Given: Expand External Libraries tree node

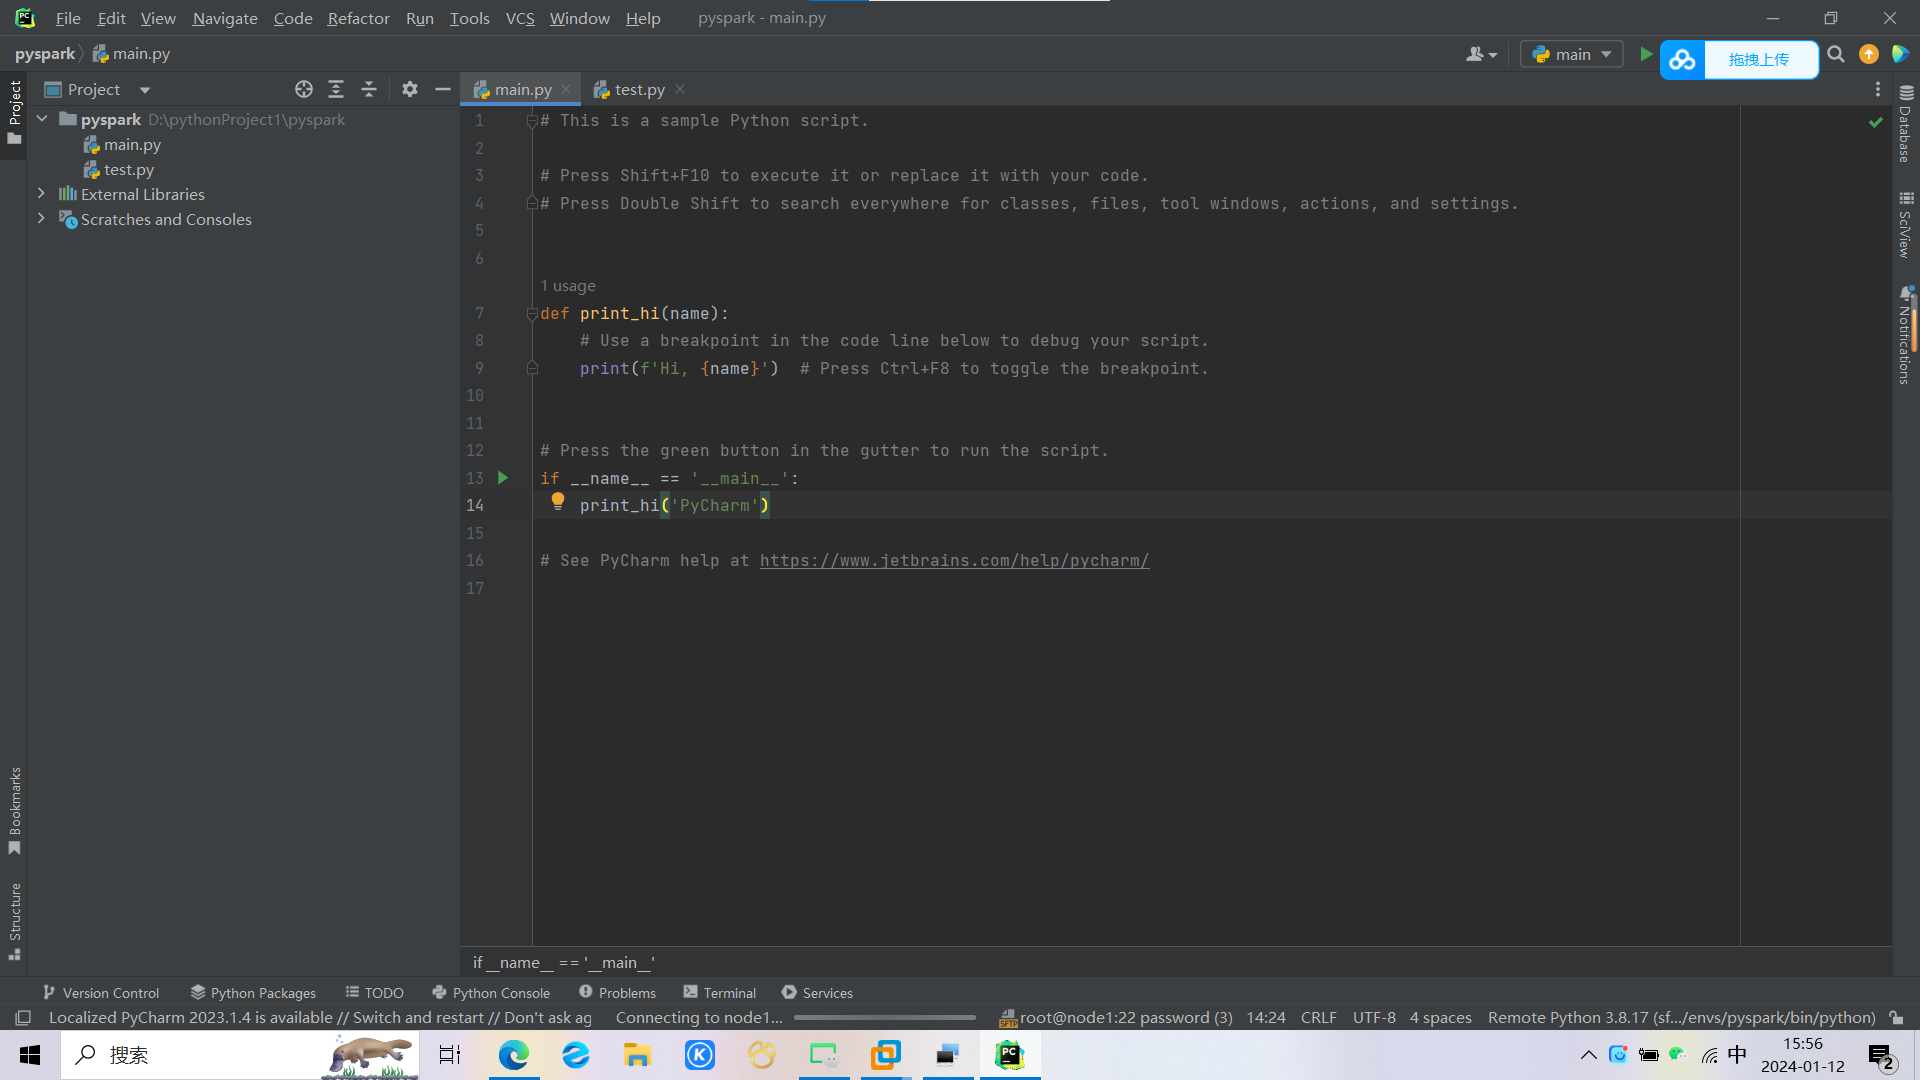Looking at the screenshot, I should coord(41,194).
